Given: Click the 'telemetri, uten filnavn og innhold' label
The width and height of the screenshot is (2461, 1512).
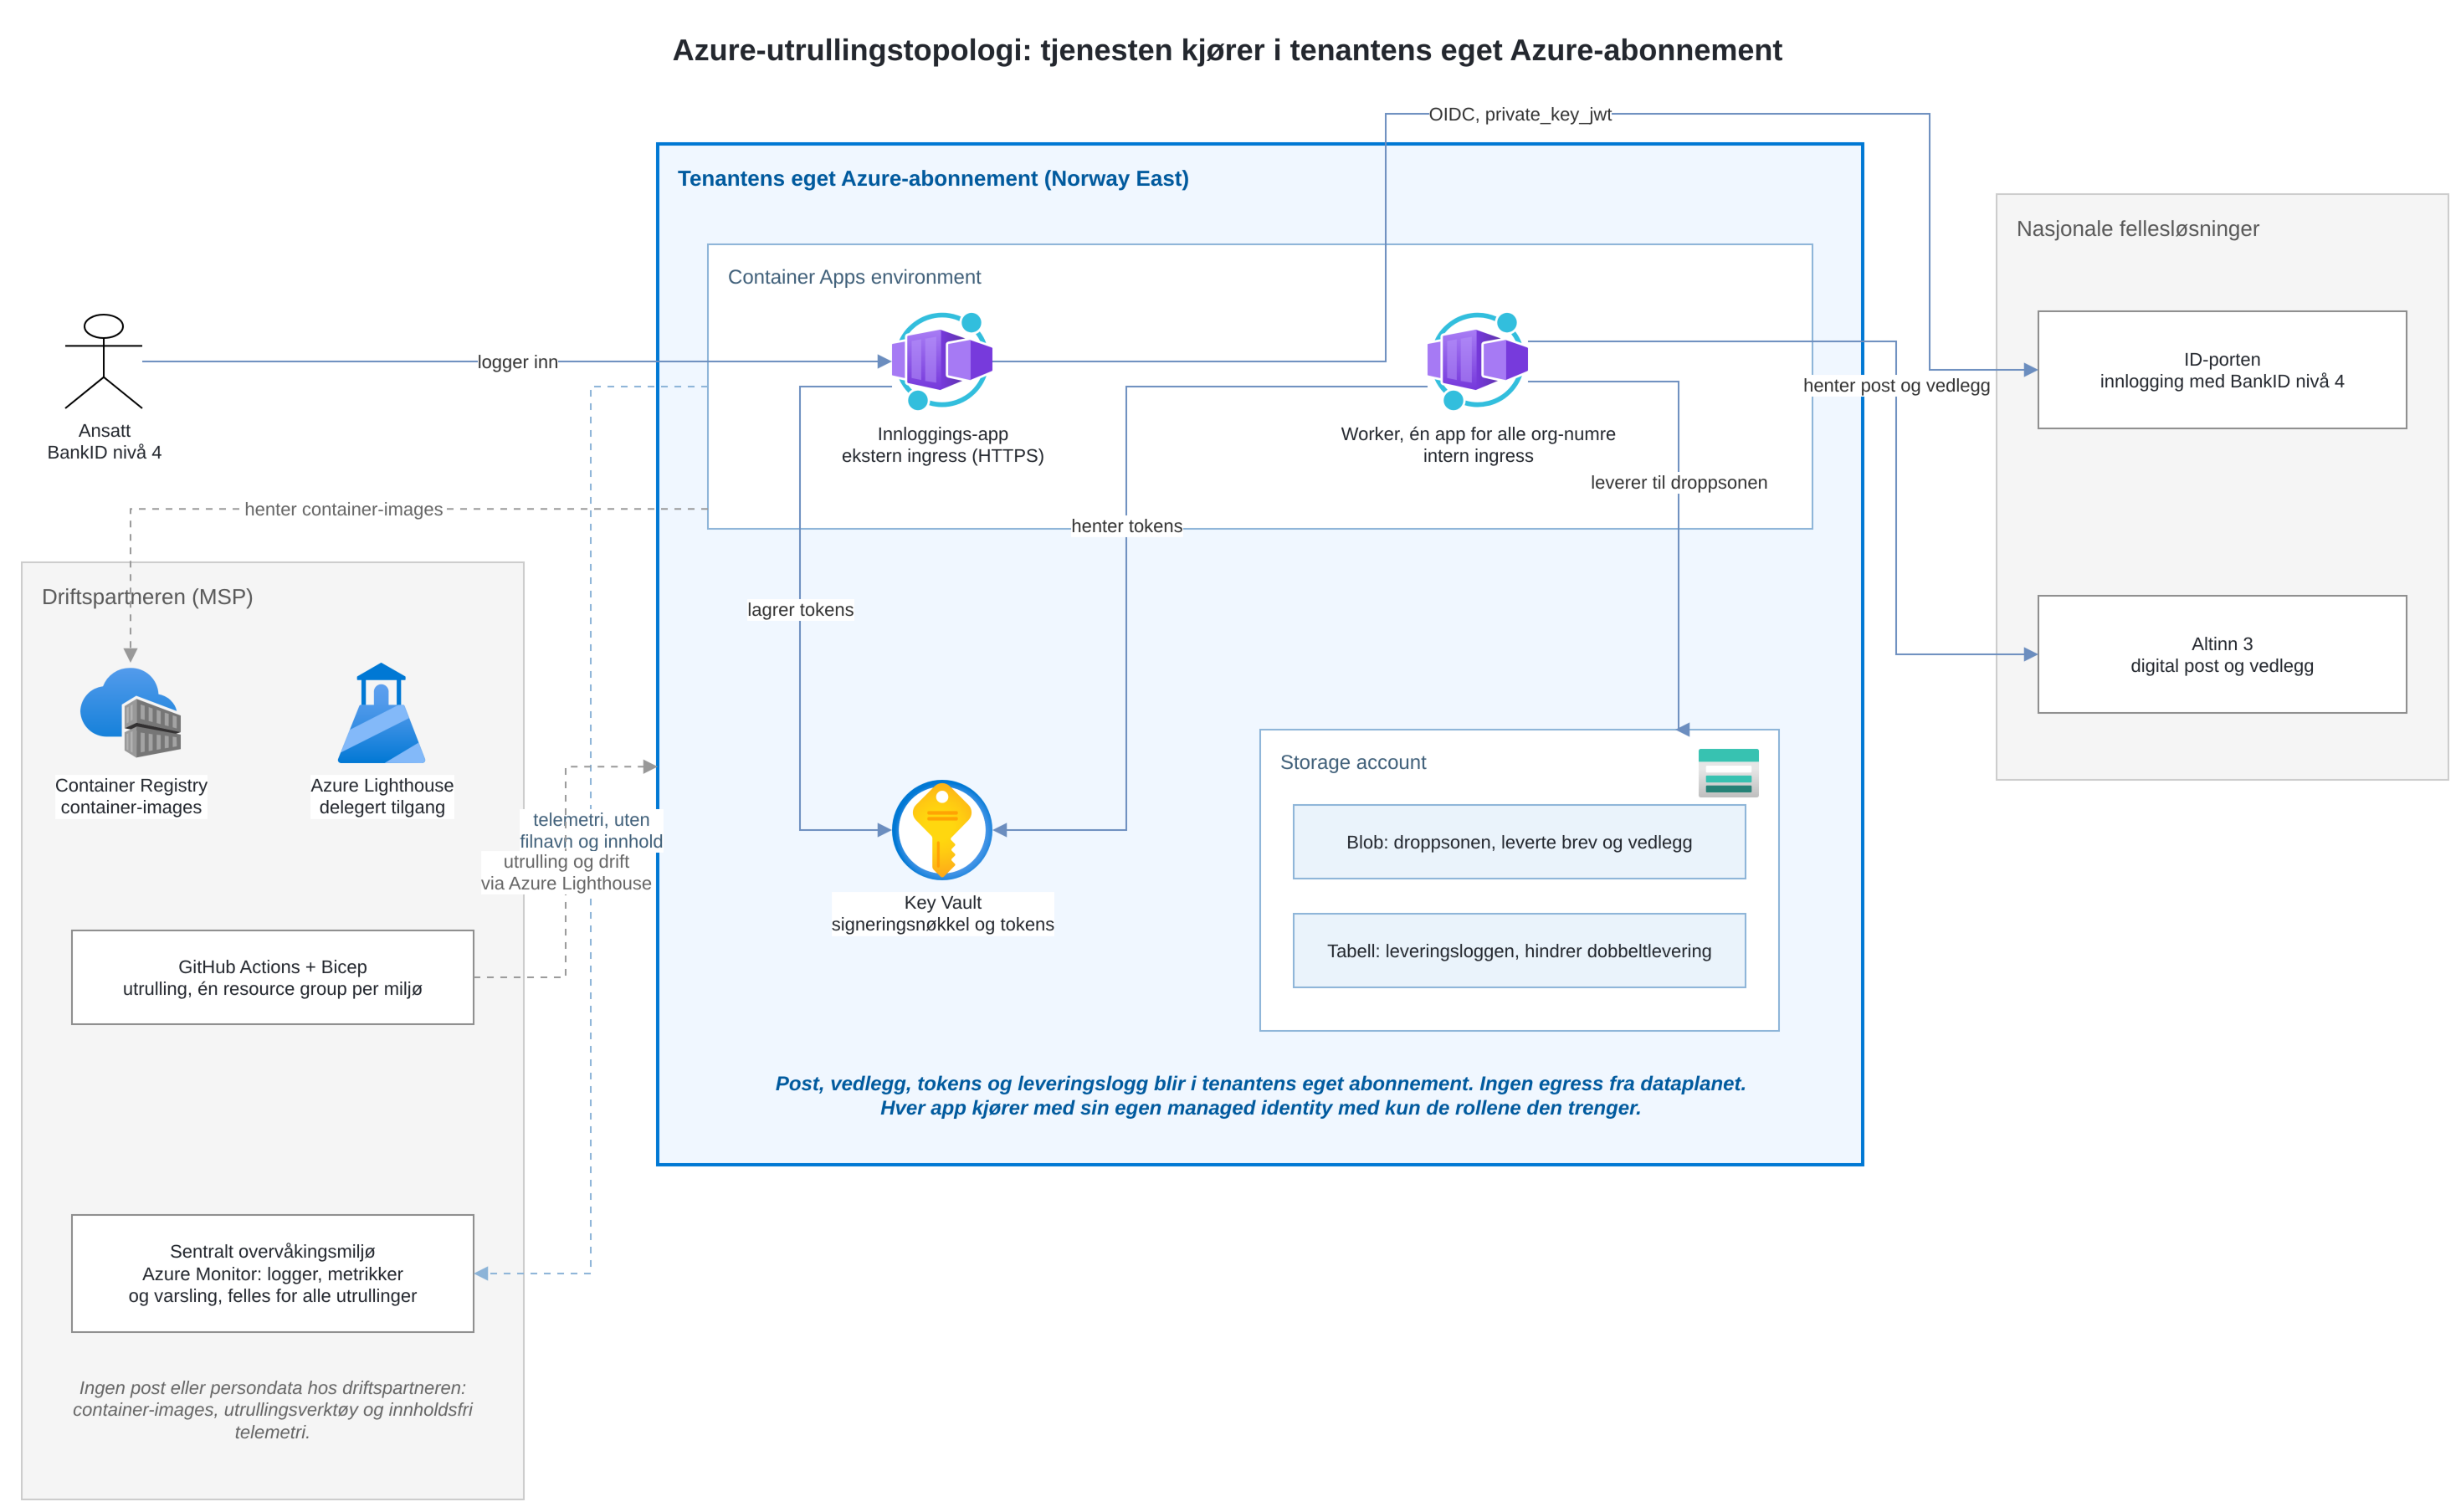Looking at the screenshot, I should pyautogui.click(x=590, y=830).
